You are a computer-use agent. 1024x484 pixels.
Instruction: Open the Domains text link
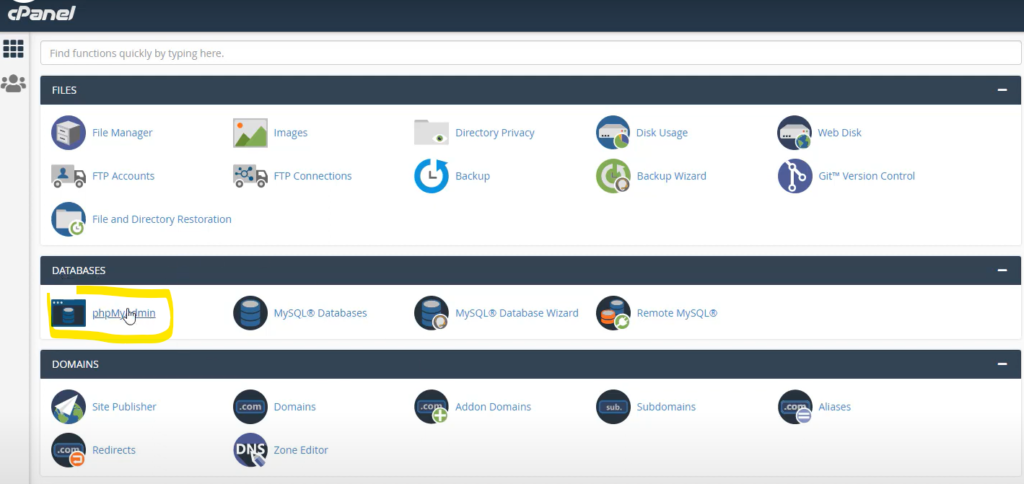[295, 406]
